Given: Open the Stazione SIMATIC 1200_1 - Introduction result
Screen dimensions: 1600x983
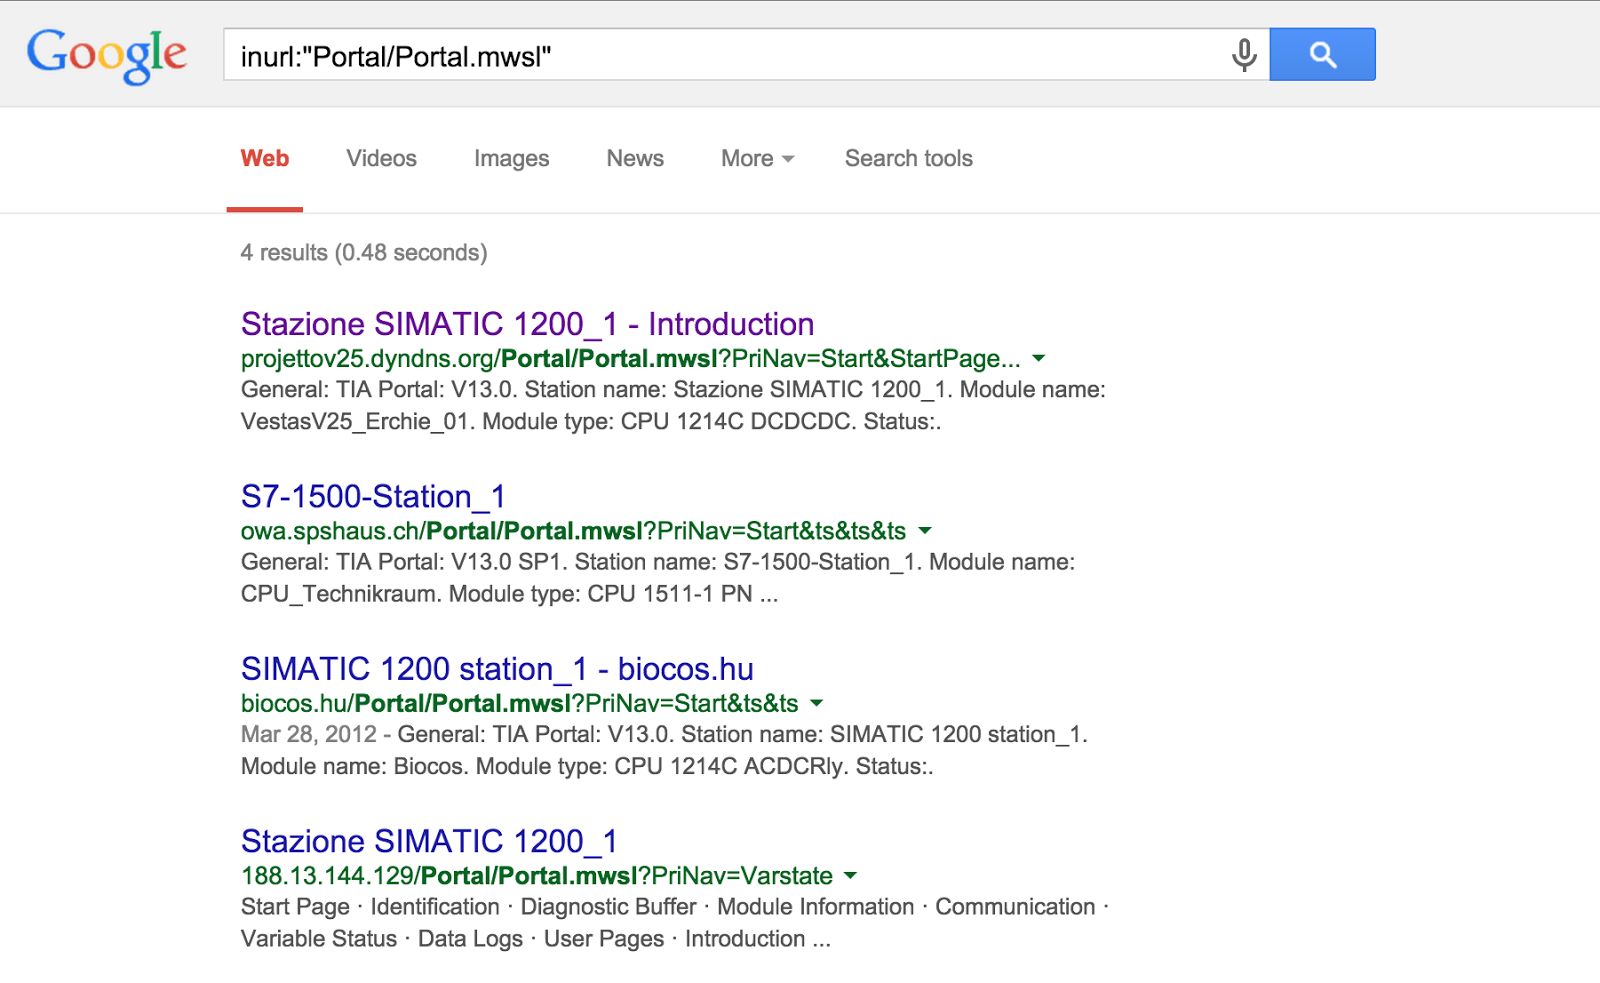Looking at the screenshot, I should pyautogui.click(x=525, y=323).
